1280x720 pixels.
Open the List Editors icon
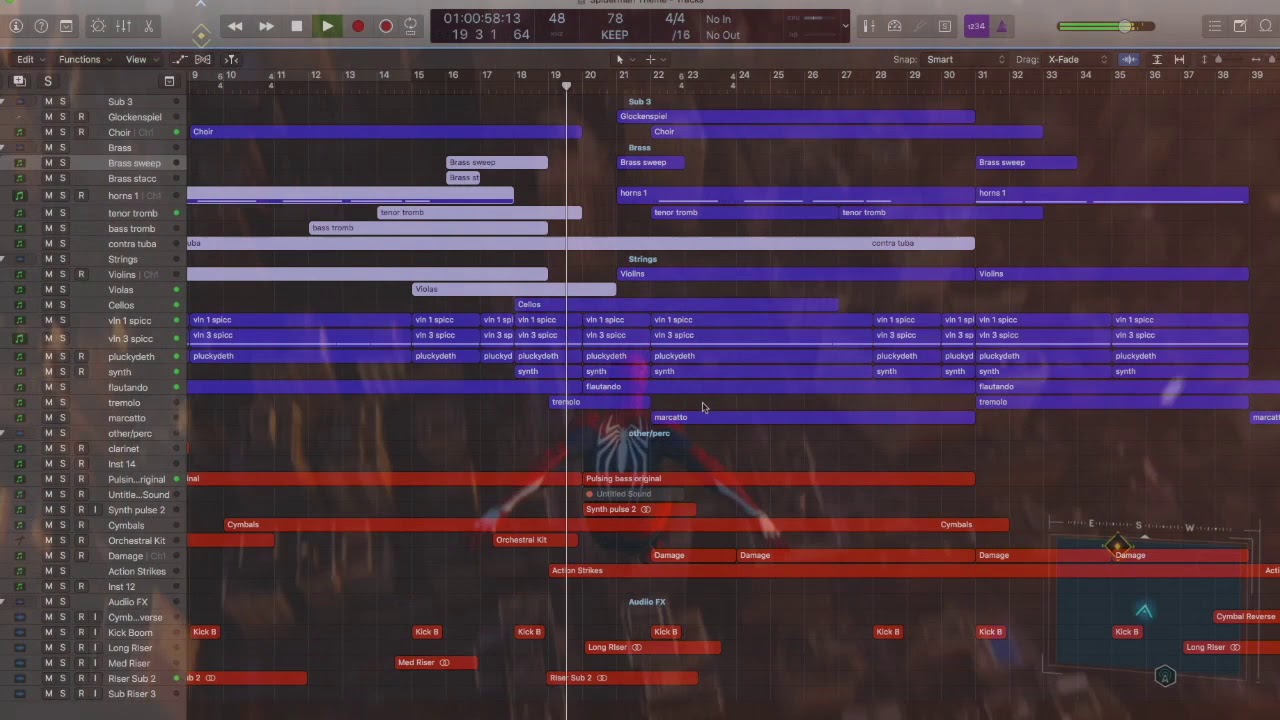(x=1214, y=26)
